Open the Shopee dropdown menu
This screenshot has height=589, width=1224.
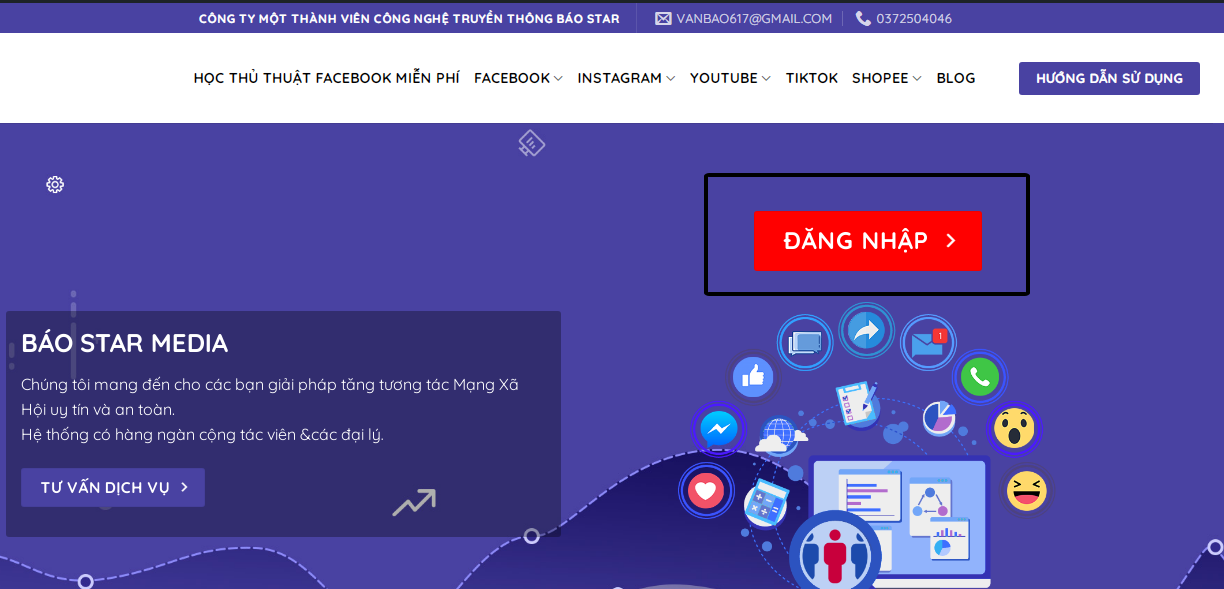[x=886, y=78]
